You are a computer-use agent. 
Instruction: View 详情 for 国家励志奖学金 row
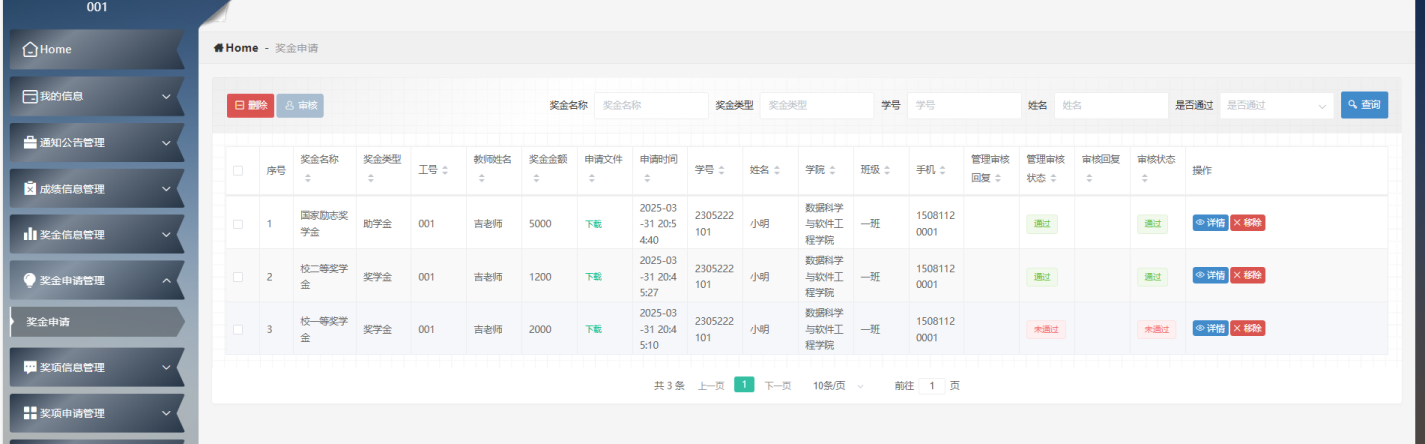(1210, 223)
